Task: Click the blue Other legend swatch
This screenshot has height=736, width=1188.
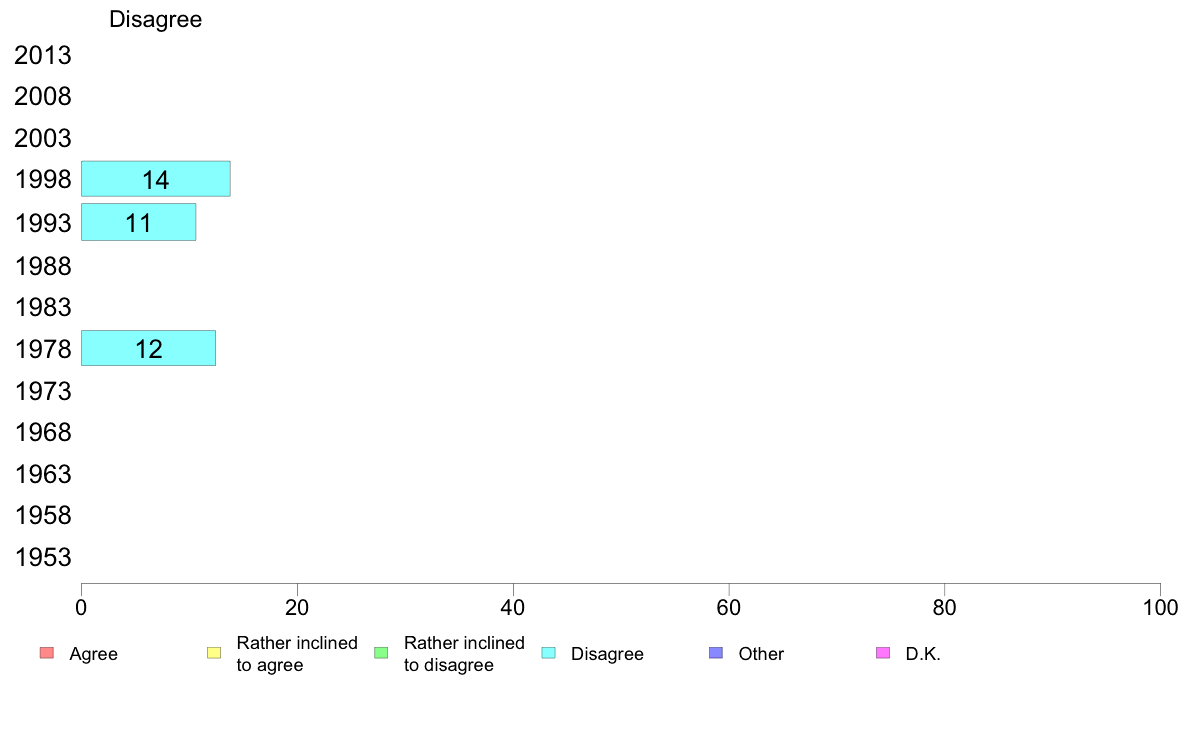Action: coord(716,653)
